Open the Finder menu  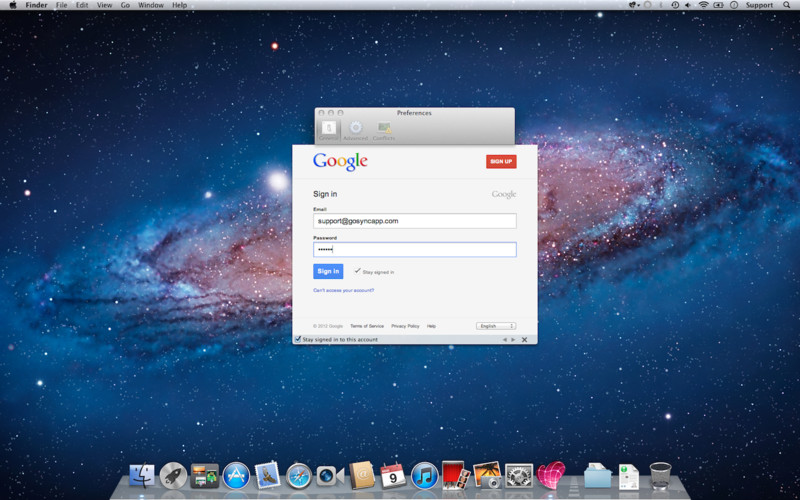[36, 5]
